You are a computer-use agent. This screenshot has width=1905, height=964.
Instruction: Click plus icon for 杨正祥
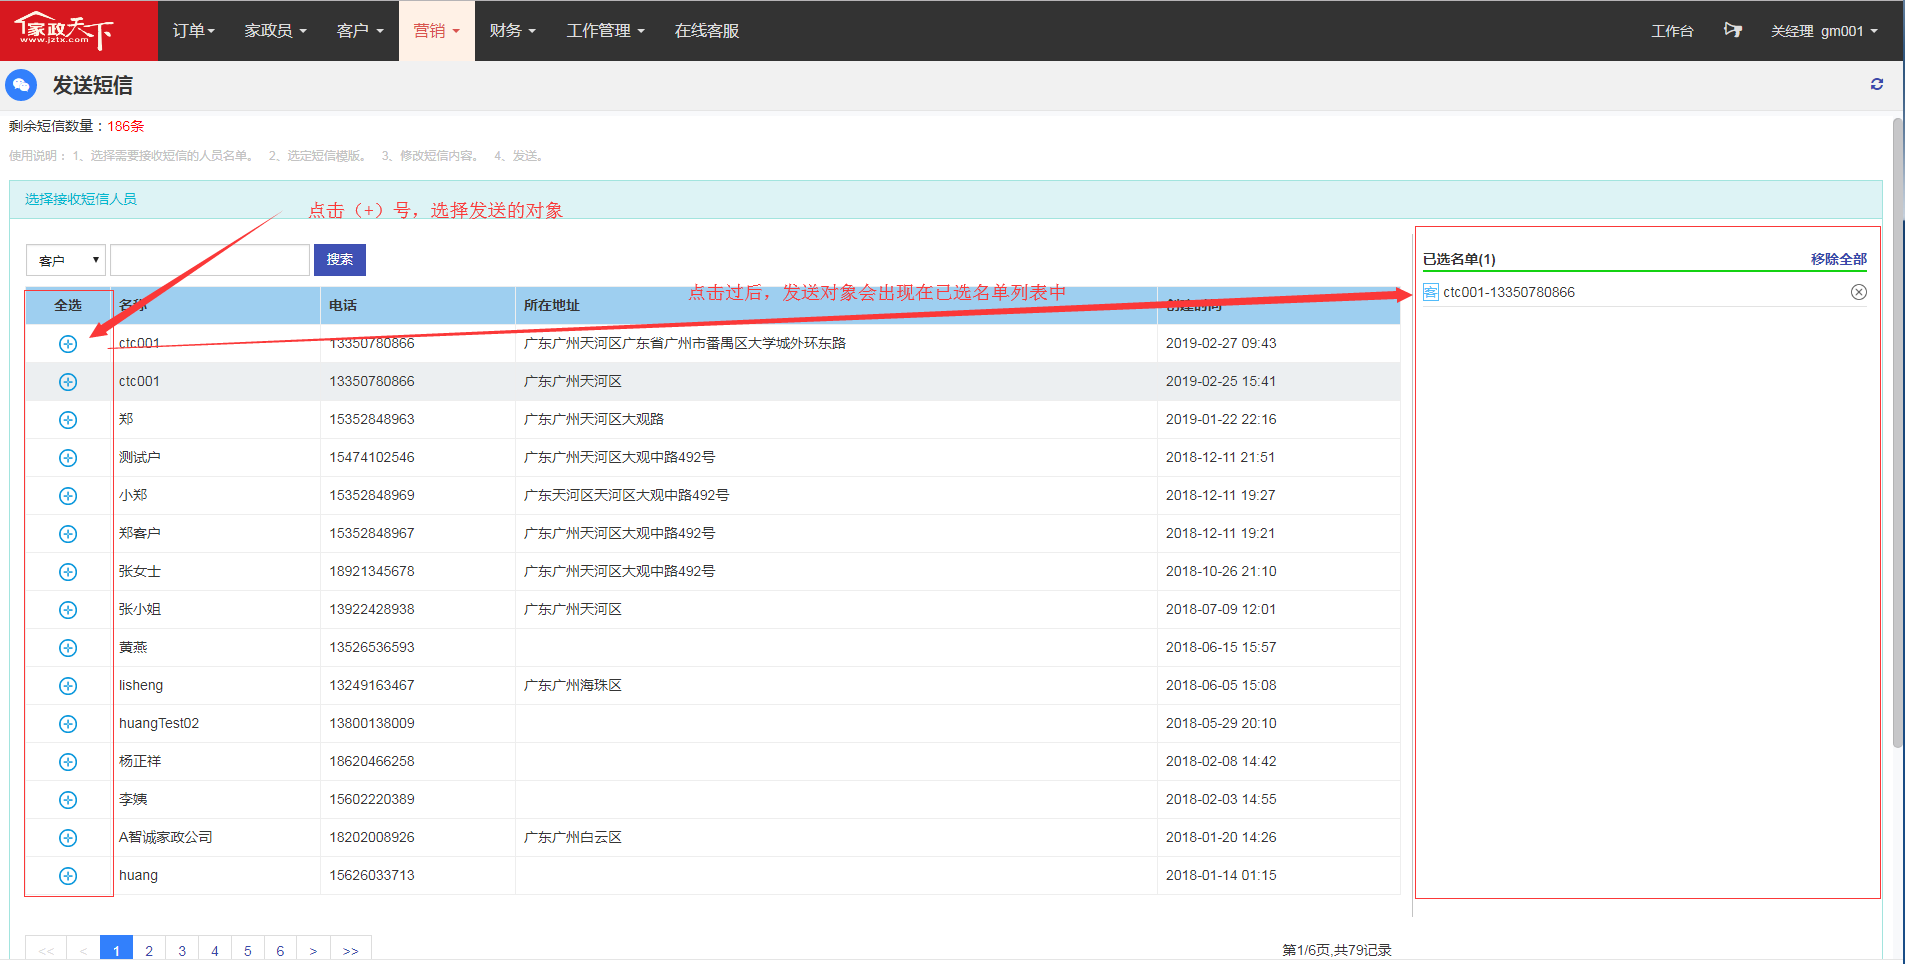click(68, 762)
